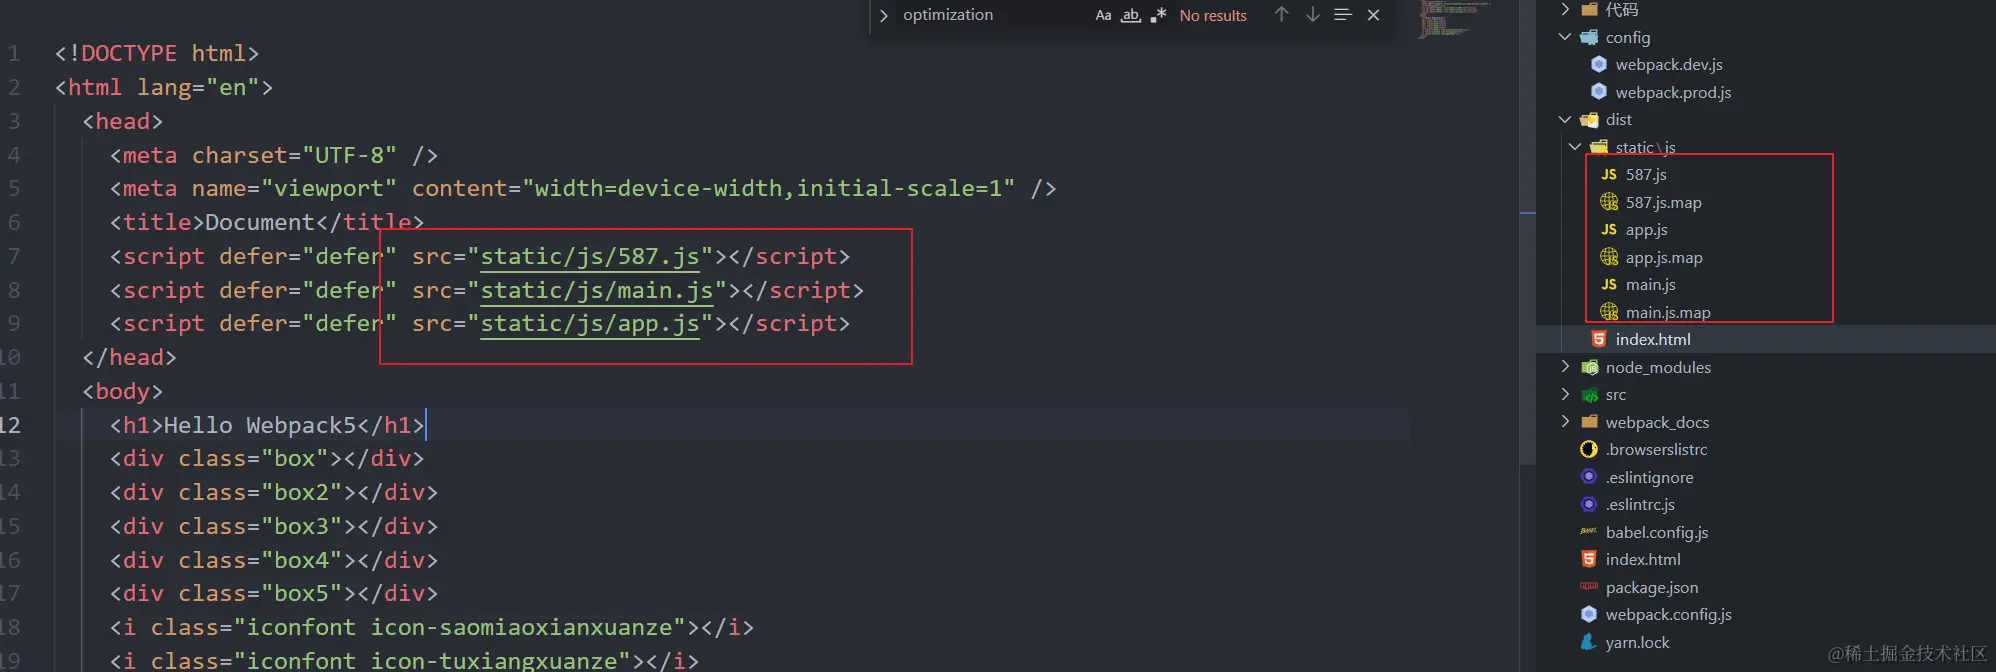Click browserslist icon beside .browserslistrc
Screen dimensions: 1996x672
[x=1589, y=449]
